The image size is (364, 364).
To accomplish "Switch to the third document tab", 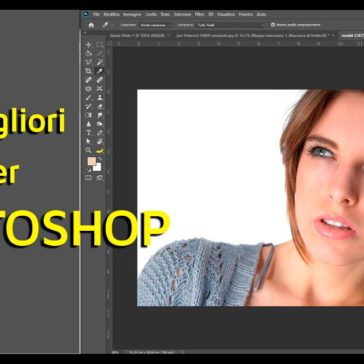I will [x=352, y=35].
